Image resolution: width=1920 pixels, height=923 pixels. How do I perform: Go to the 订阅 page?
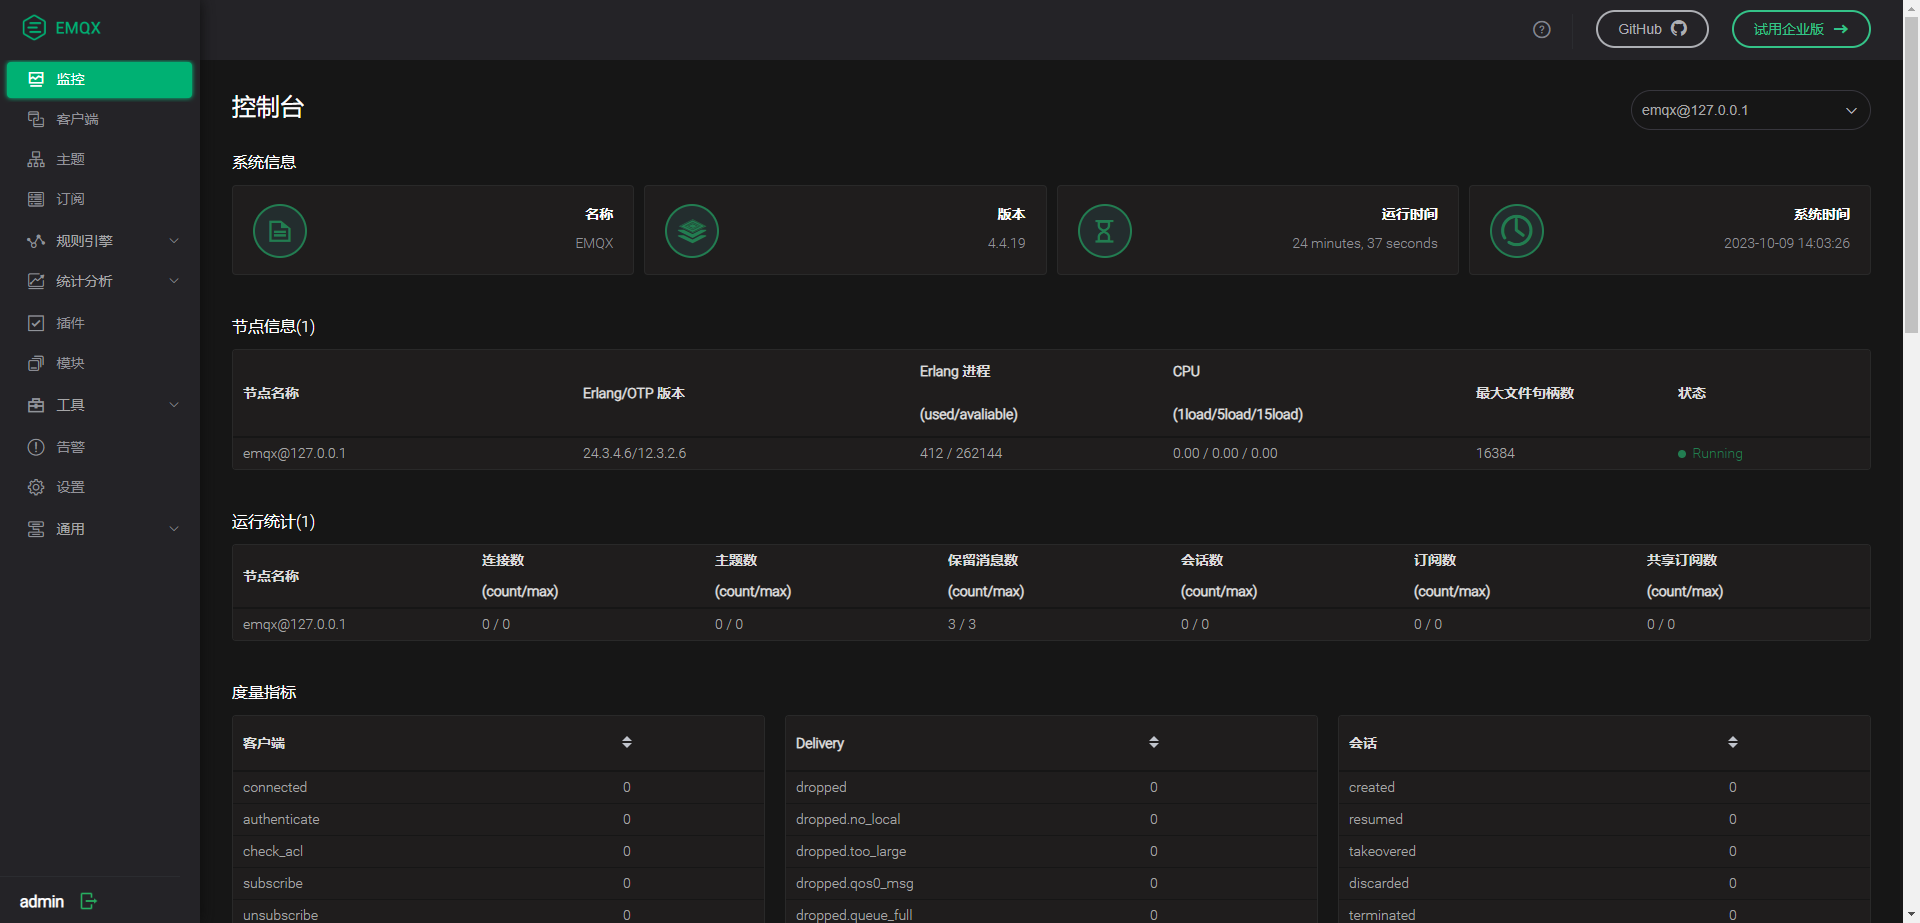click(x=70, y=199)
